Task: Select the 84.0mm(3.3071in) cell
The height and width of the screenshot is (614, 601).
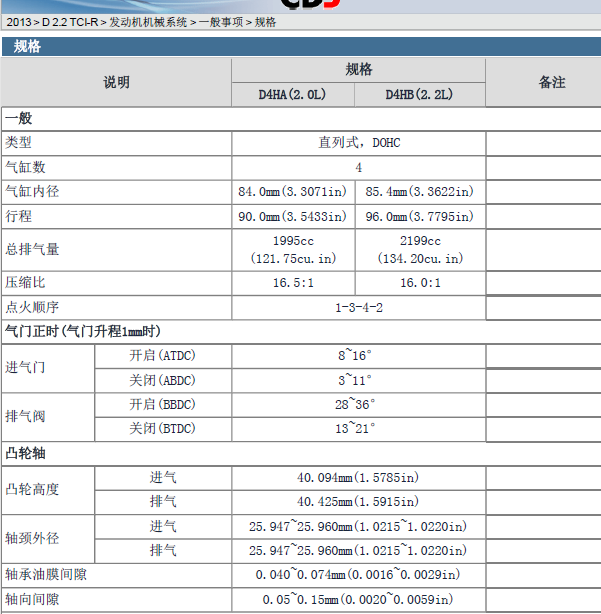Action: point(293,192)
